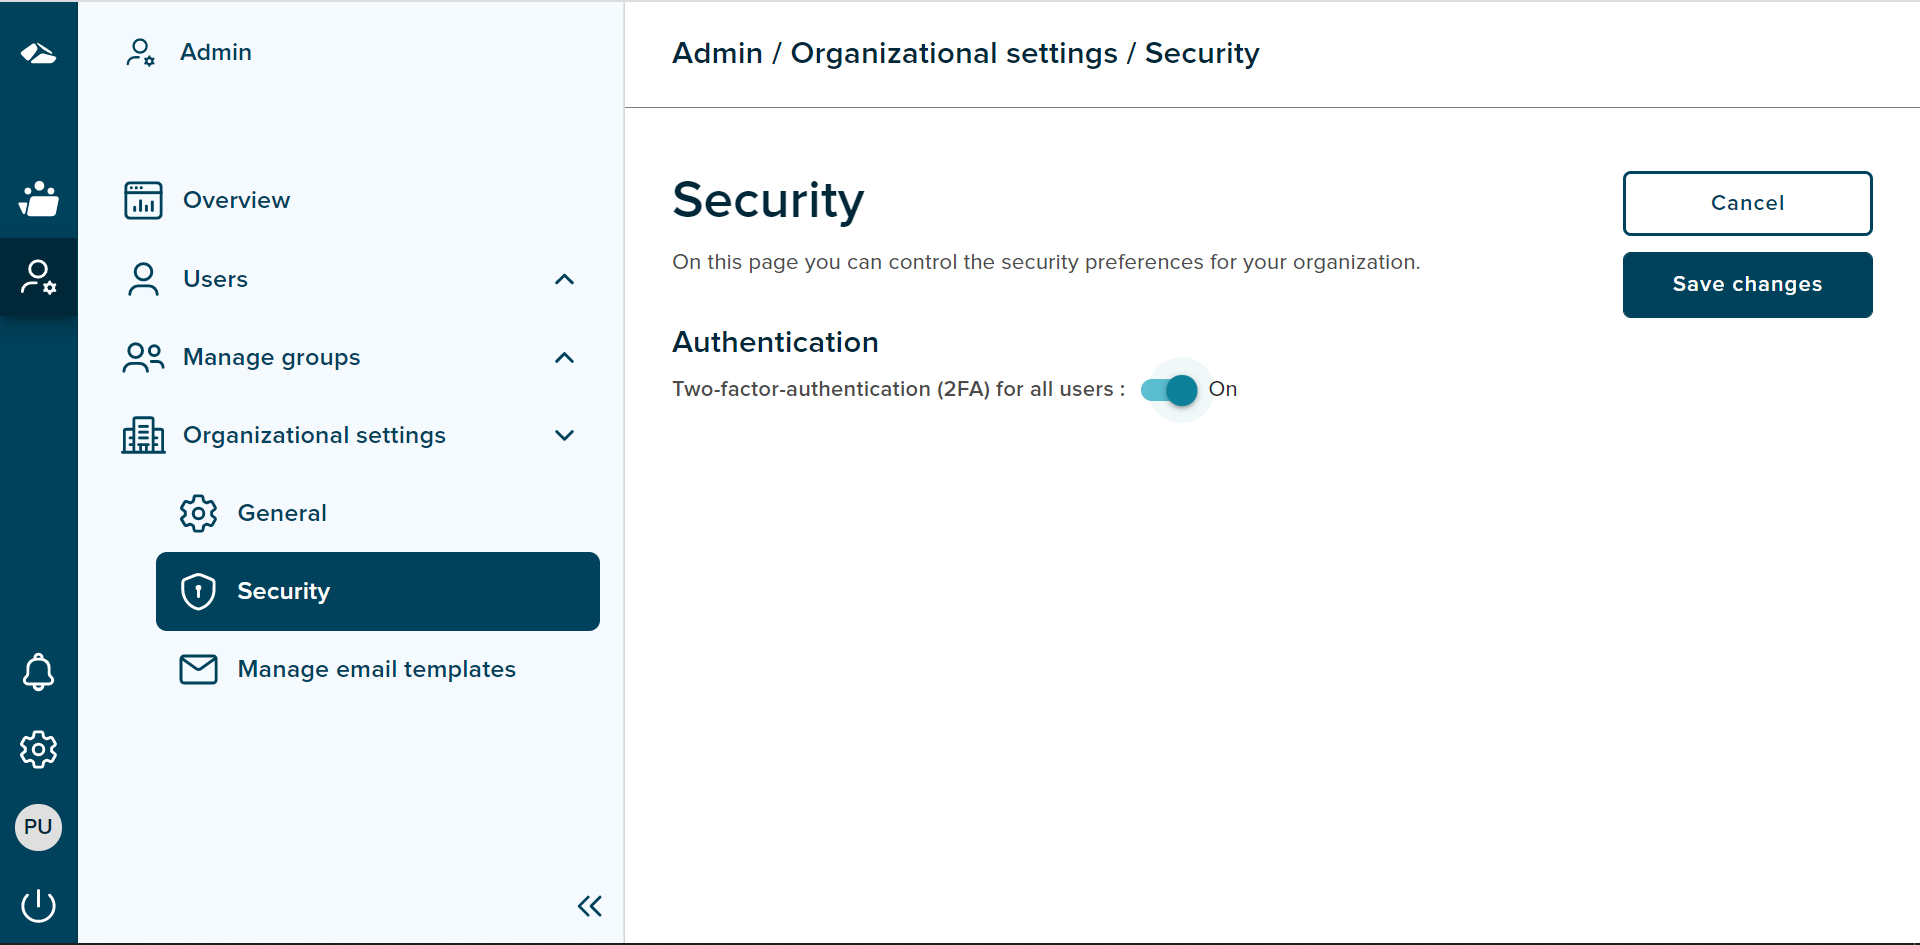1920x945 pixels.
Task: Open General settings in the sidebar
Action: [x=281, y=513]
